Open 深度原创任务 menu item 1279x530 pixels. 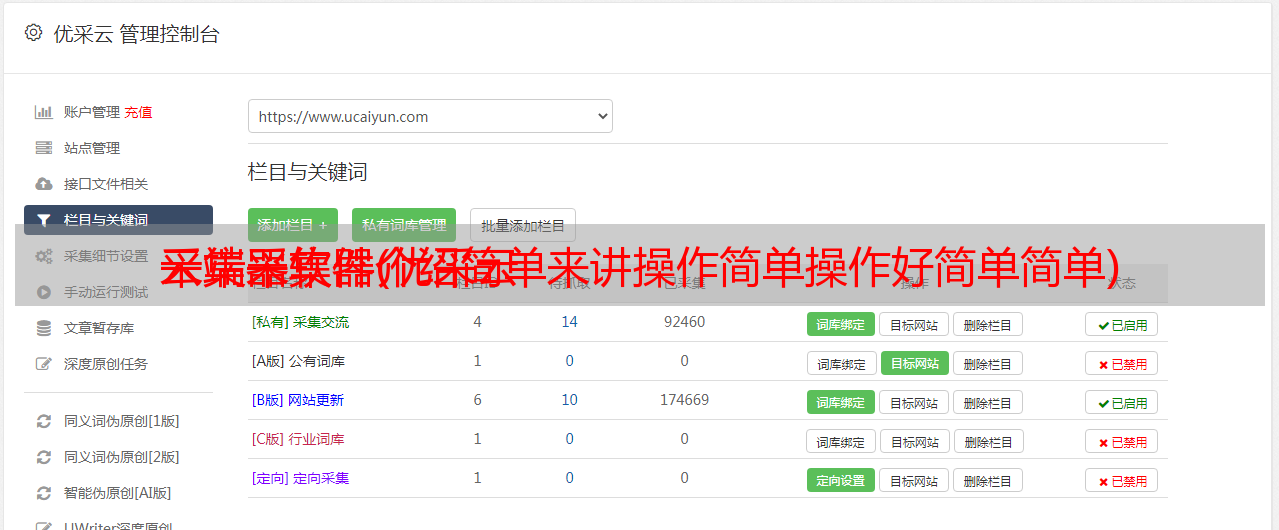(x=106, y=364)
